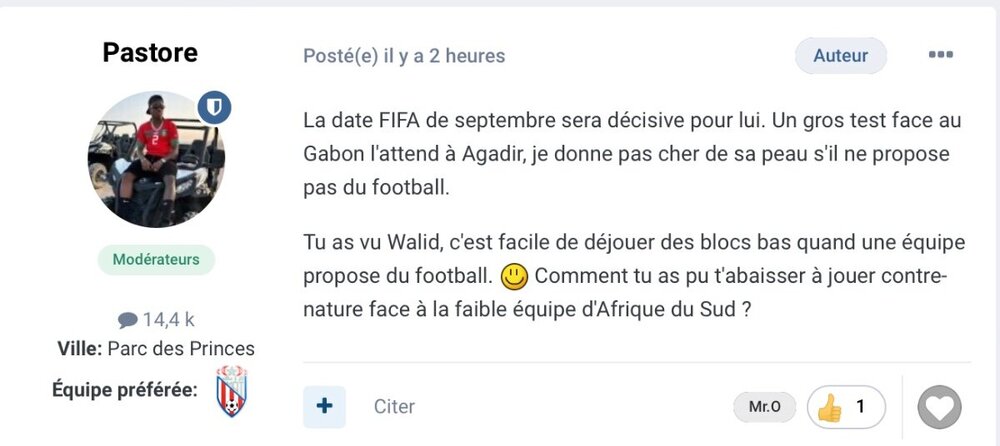This screenshot has height=446, width=1000.
Task: Click the favorite team crest icon
Action: (x=231, y=391)
